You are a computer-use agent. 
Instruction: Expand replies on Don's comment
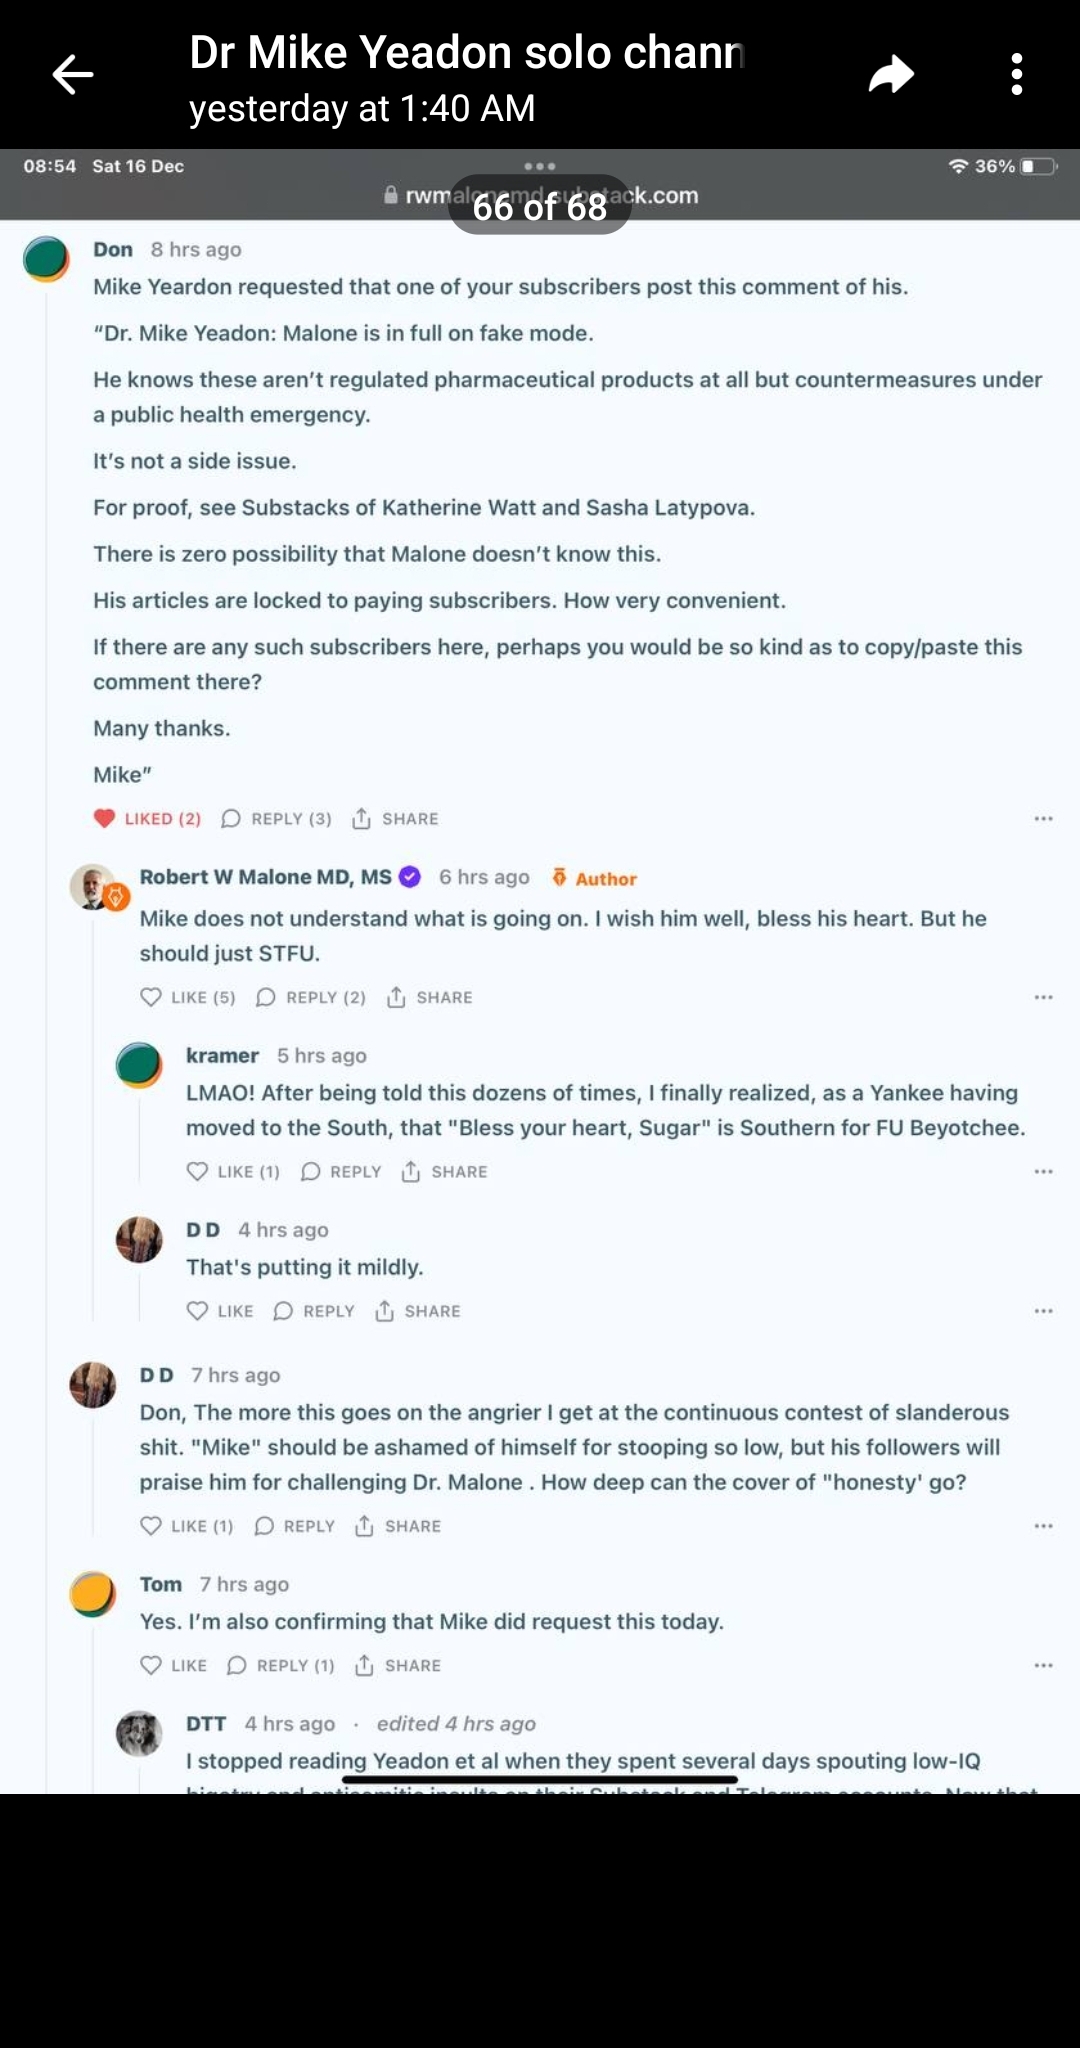tap(276, 819)
